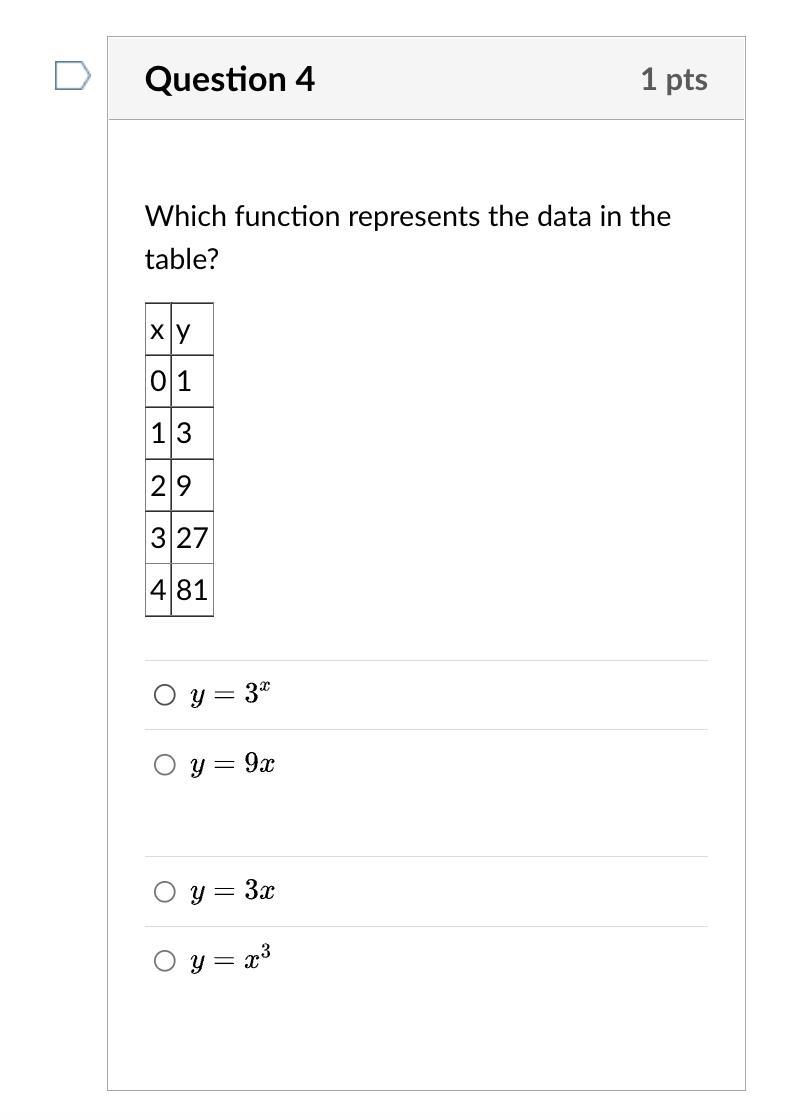
Task: Pick radio button for y = x^3
Action: click(x=165, y=961)
